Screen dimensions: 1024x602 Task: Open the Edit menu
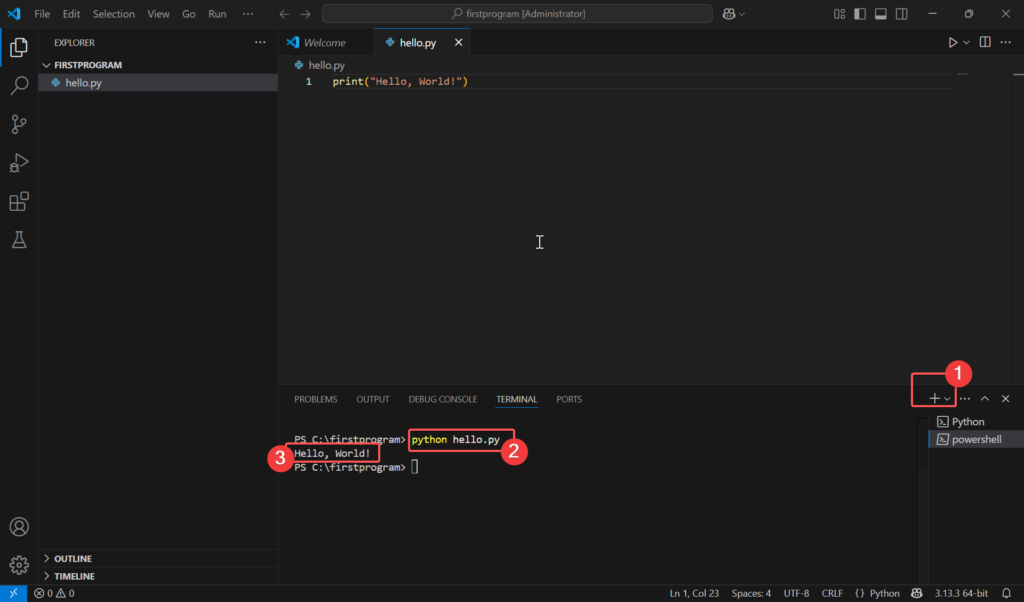pyautogui.click(x=71, y=14)
